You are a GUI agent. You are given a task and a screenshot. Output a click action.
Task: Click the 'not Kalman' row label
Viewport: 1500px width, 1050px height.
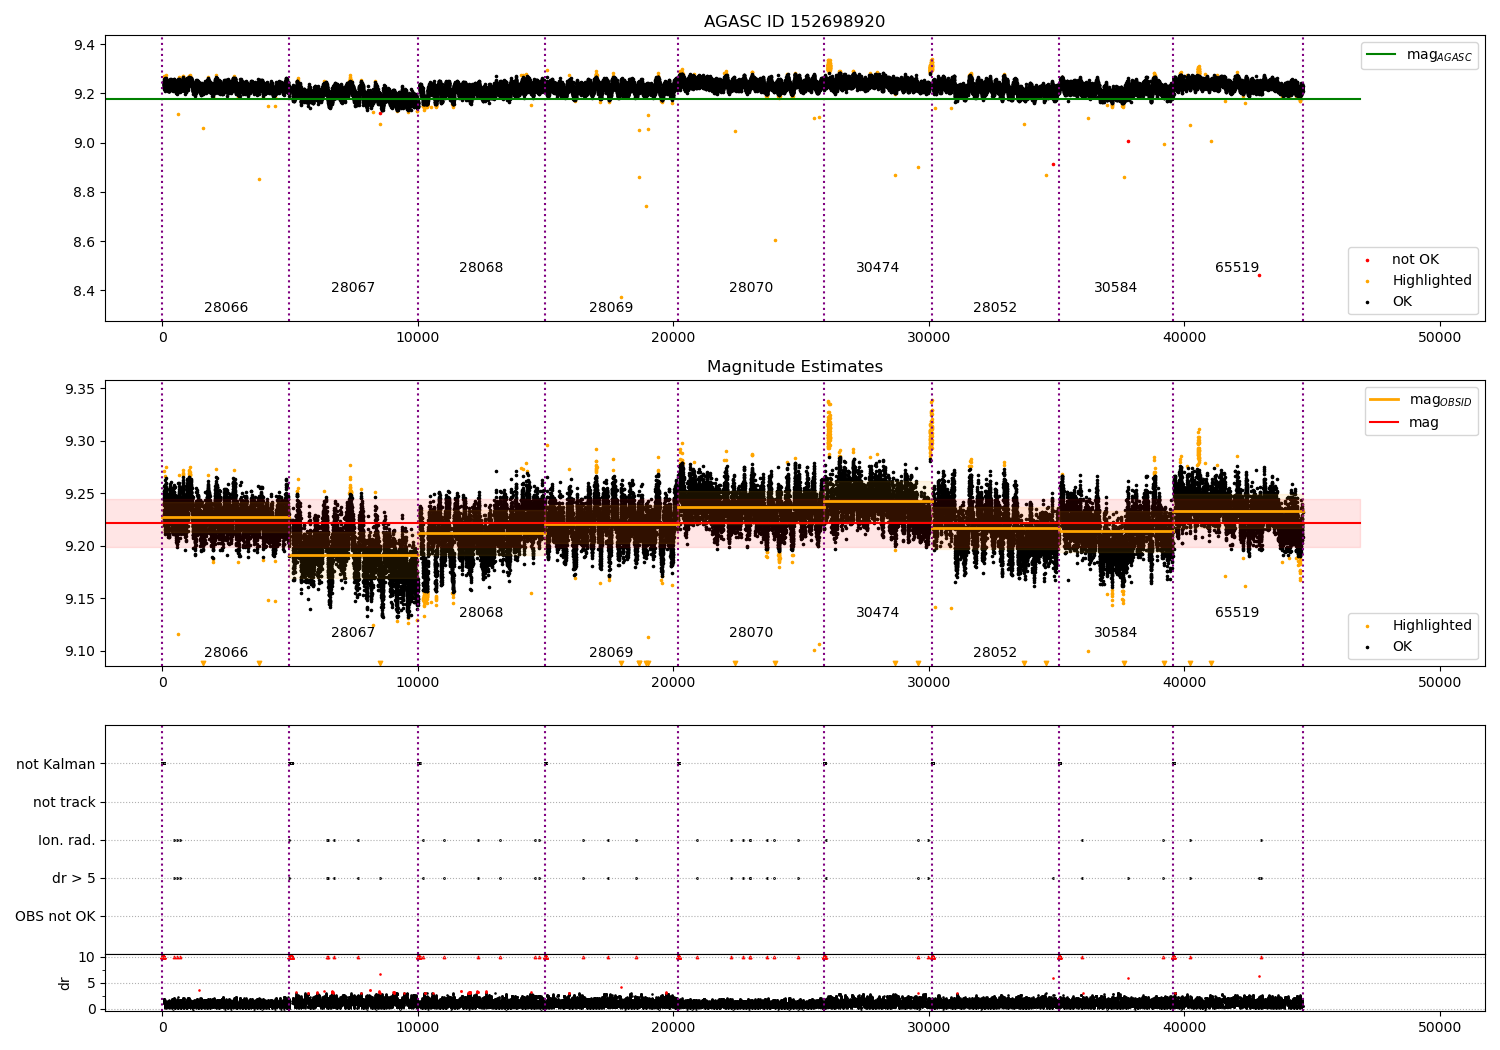[56, 765]
